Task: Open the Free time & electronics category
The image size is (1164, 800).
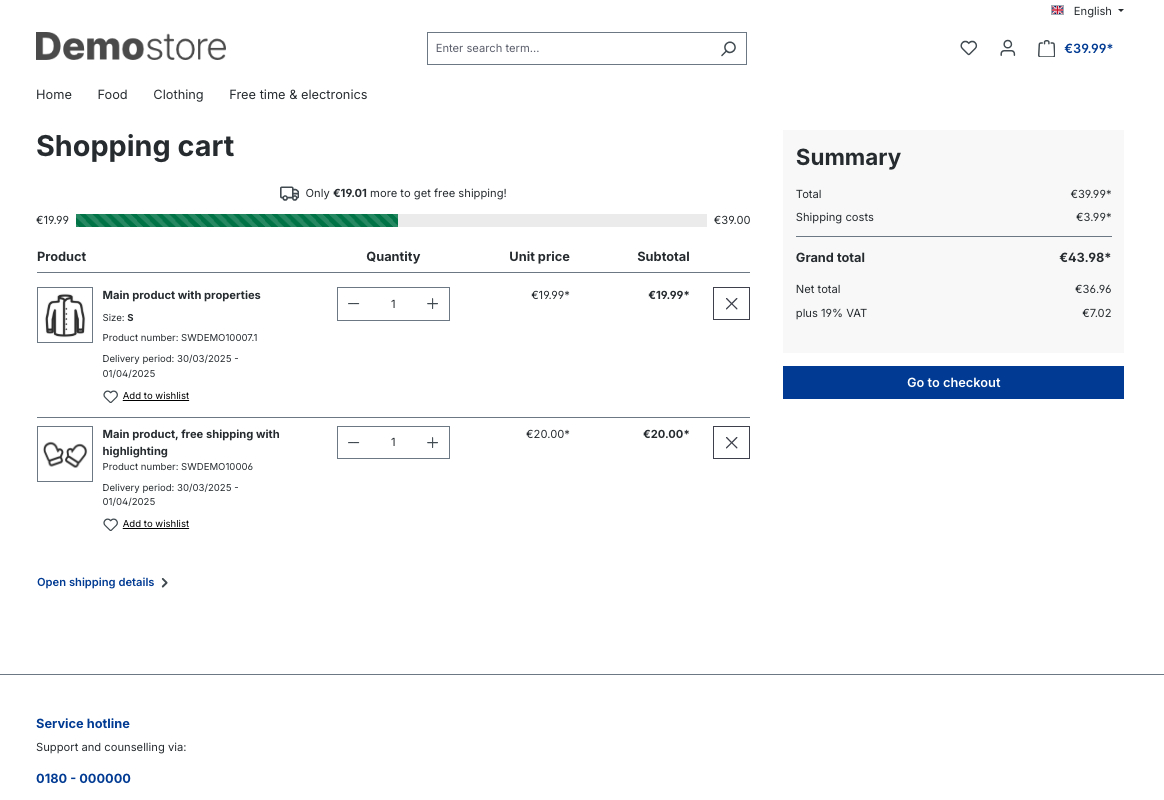Action: point(298,95)
